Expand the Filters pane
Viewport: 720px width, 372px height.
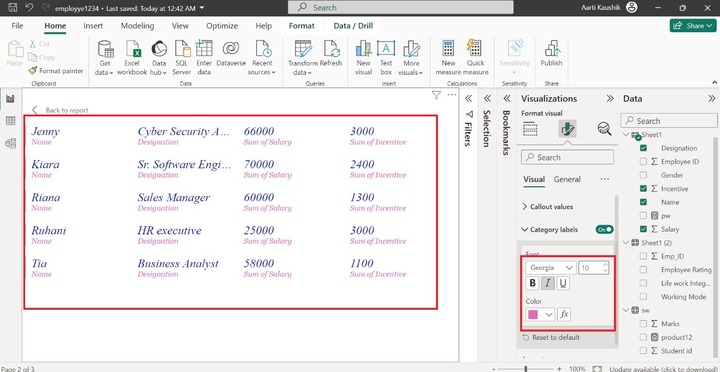click(468, 99)
